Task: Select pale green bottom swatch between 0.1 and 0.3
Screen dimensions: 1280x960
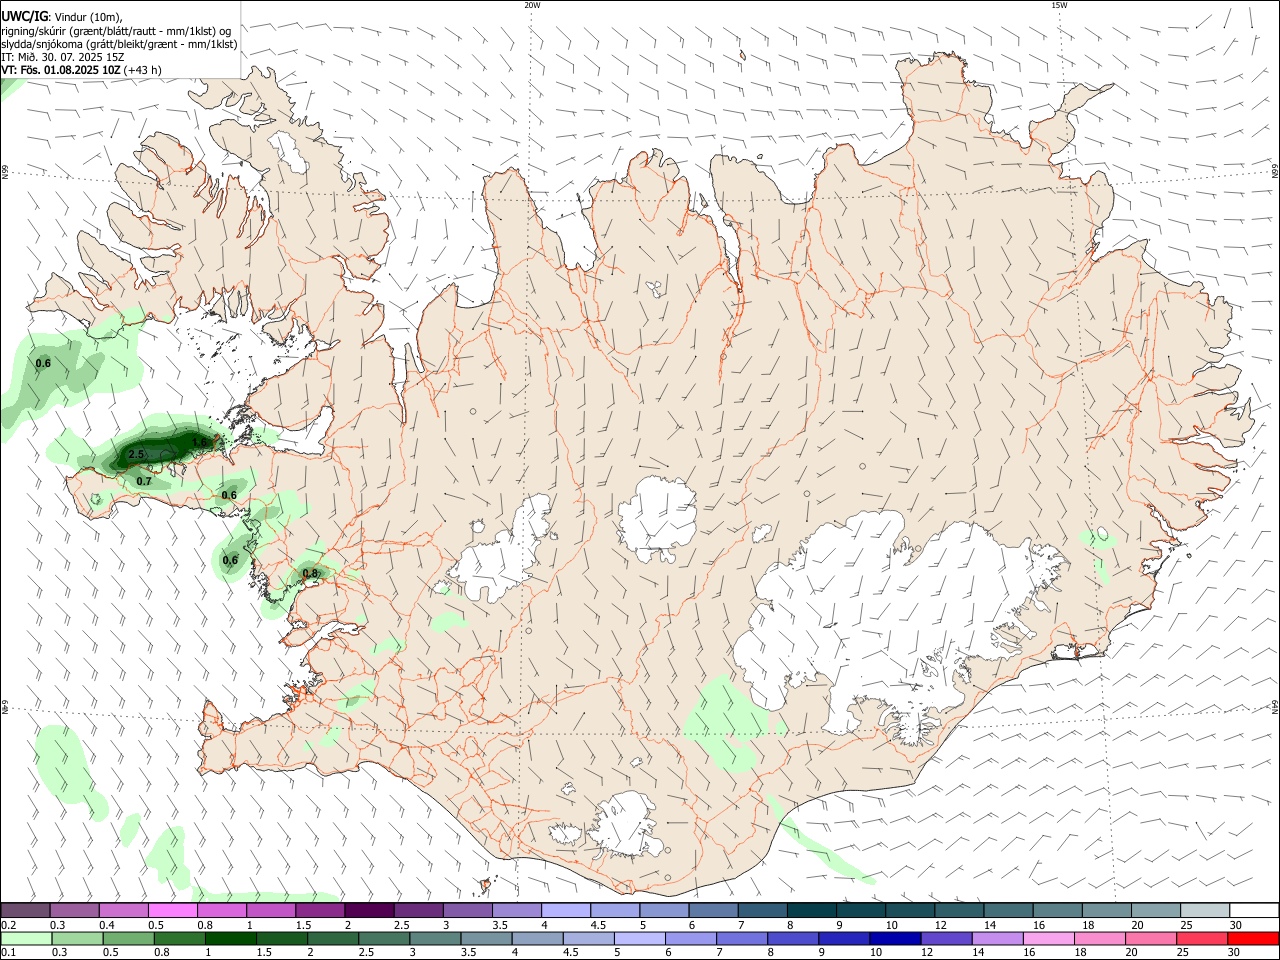Action: pos(27,938)
